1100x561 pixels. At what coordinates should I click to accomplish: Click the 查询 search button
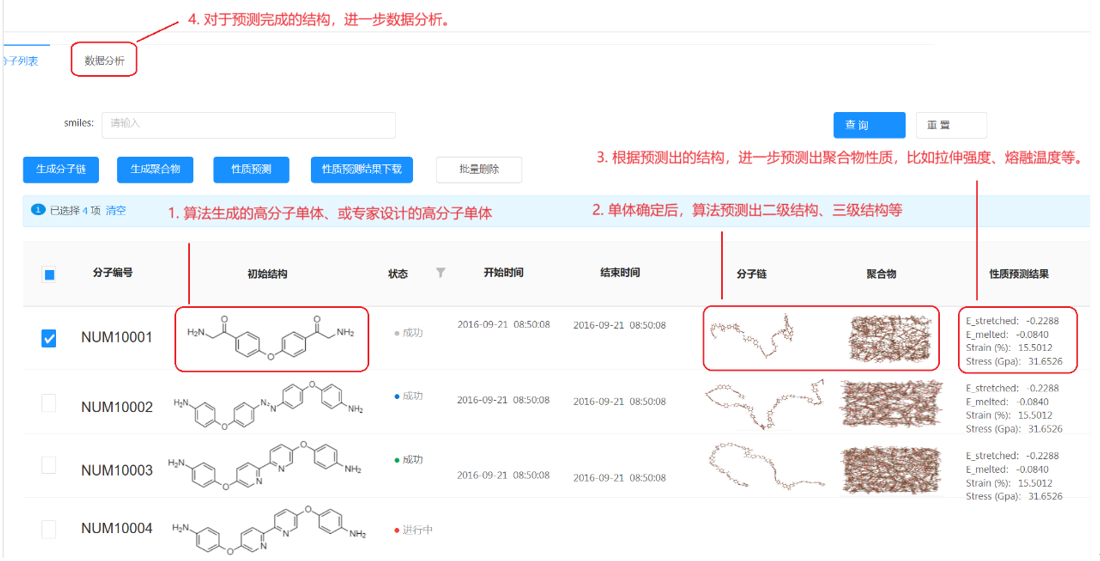click(x=869, y=125)
